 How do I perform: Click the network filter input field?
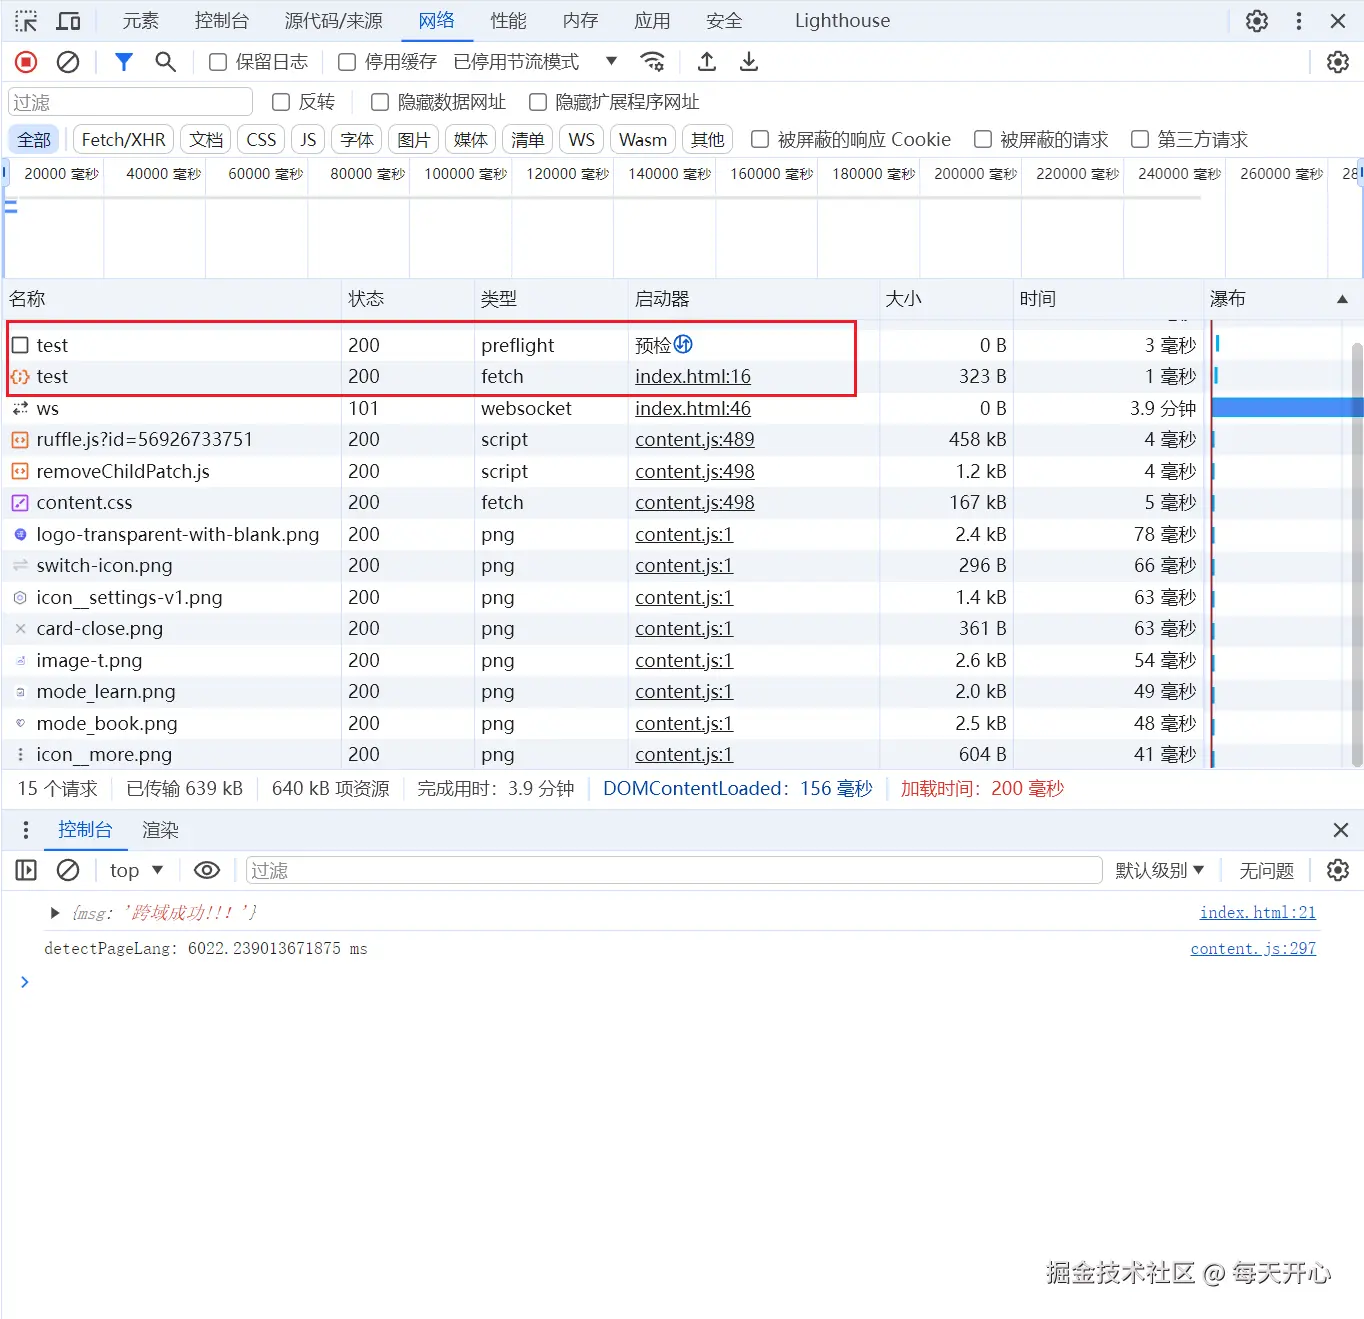click(x=130, y=102)
